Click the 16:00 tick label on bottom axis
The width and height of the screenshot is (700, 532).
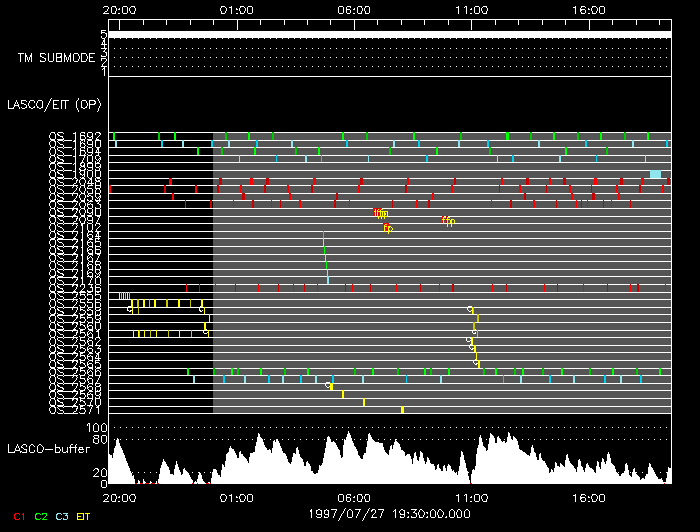point(588,495)
